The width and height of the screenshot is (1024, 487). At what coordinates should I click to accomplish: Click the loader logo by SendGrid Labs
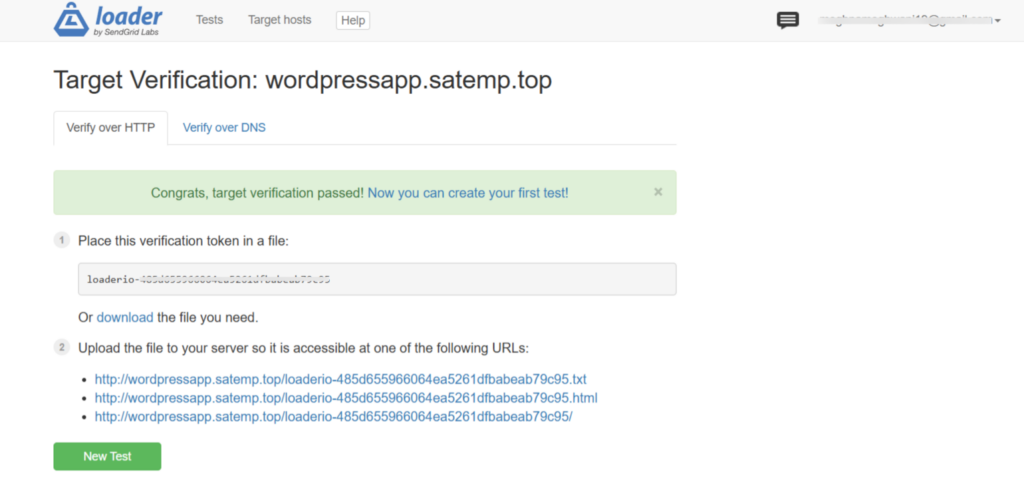(x=108, y=20)
